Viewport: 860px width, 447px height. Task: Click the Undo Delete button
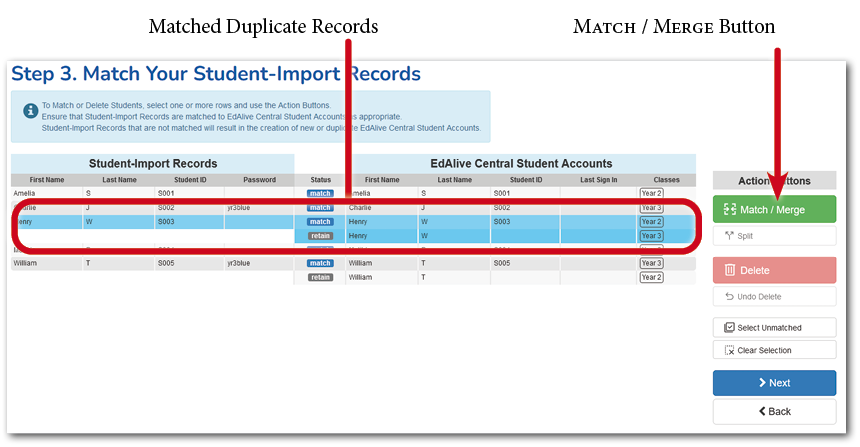click(774, 297)
